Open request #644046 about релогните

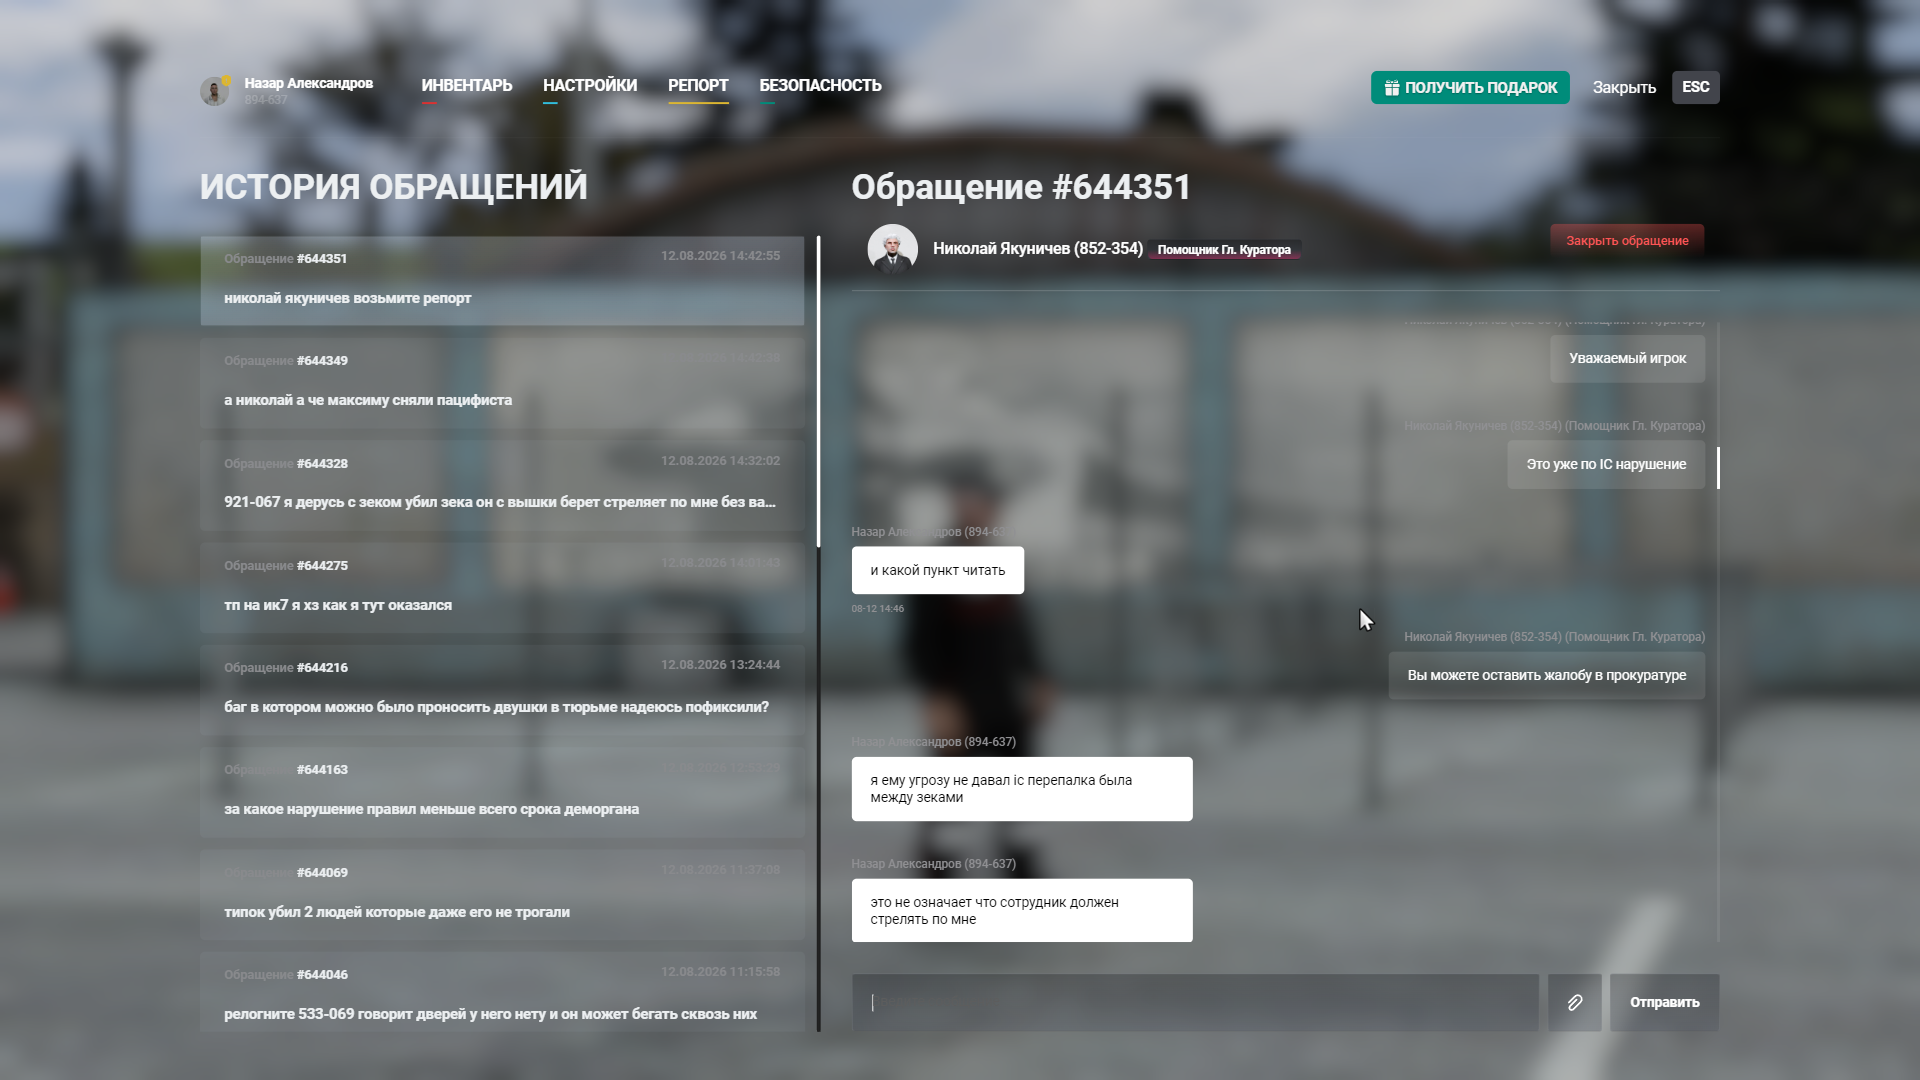[502, 992]
